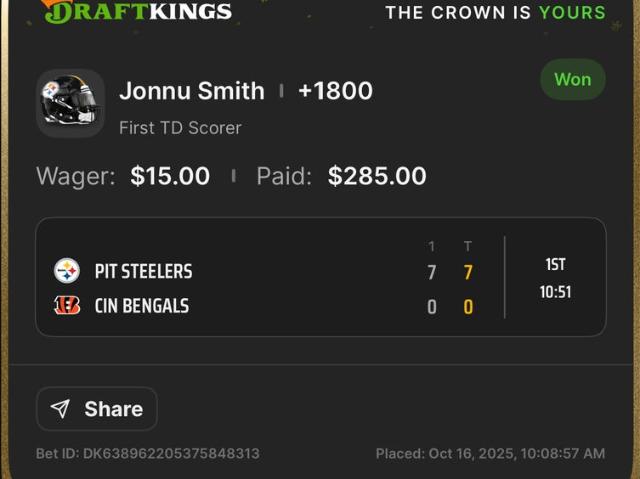Select the PIT STEELERS team name

[x=143, y=271]
